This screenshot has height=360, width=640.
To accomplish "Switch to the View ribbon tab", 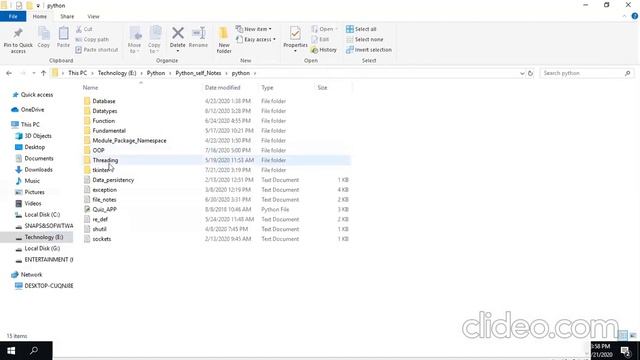I will pyautogui.click(x=93, y=16).
